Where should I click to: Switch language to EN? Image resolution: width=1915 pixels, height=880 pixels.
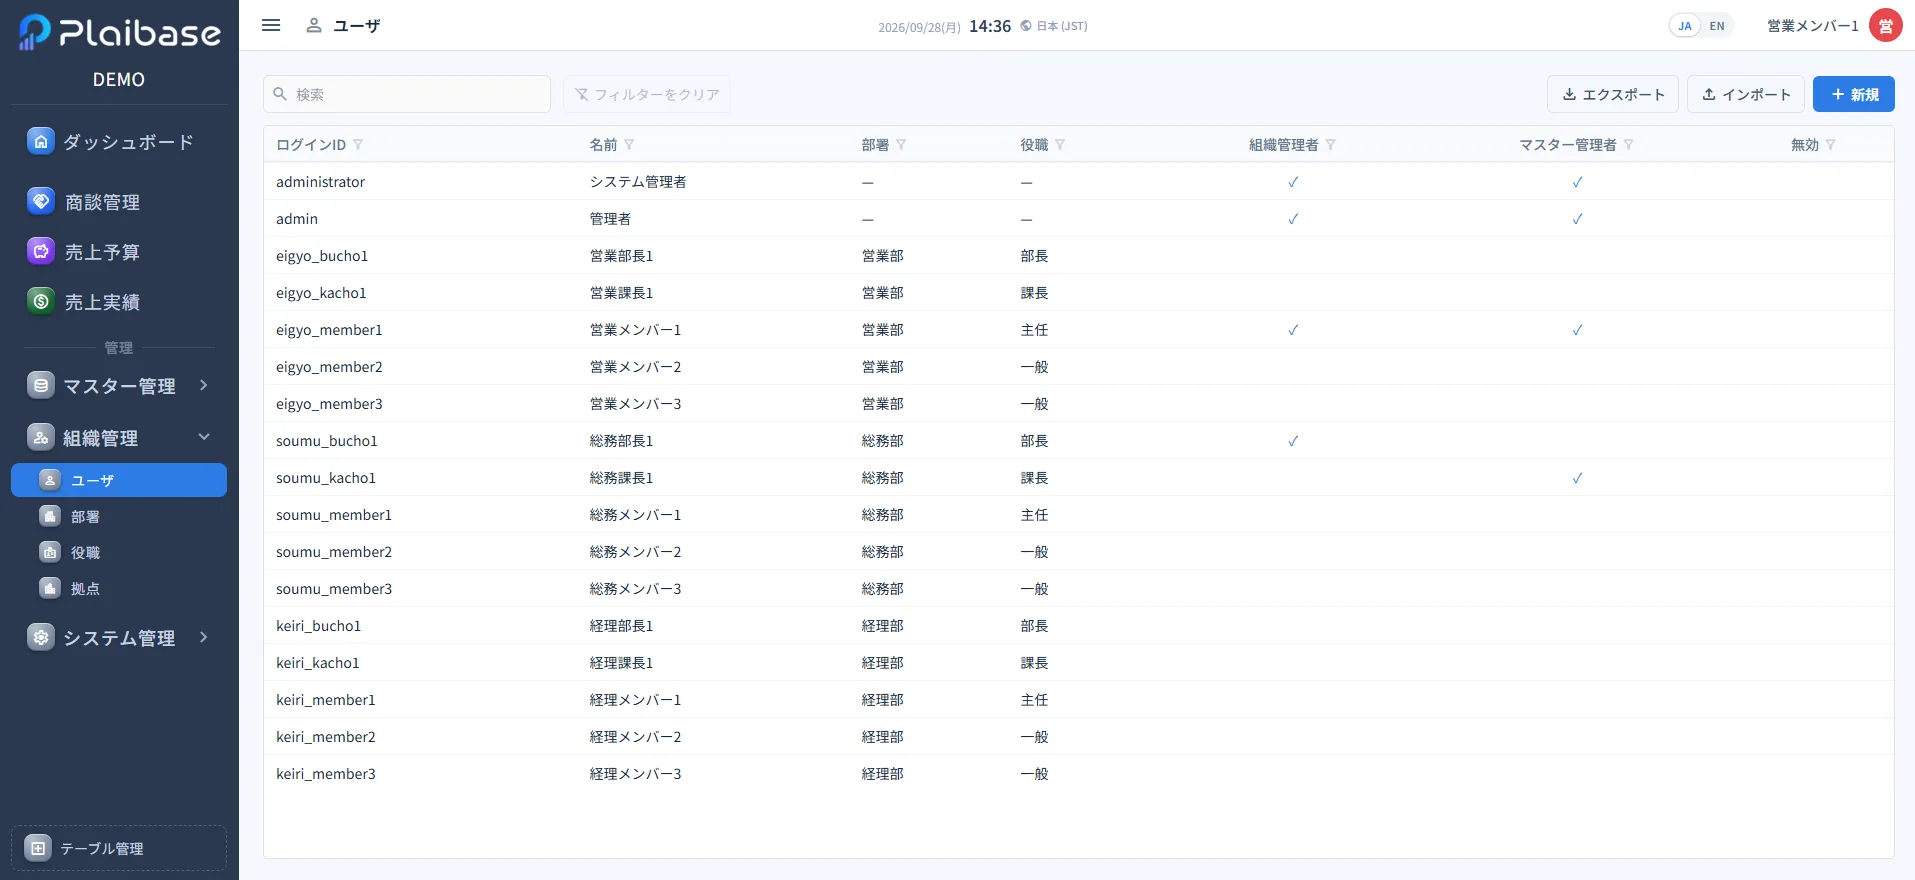point(1717,26)
